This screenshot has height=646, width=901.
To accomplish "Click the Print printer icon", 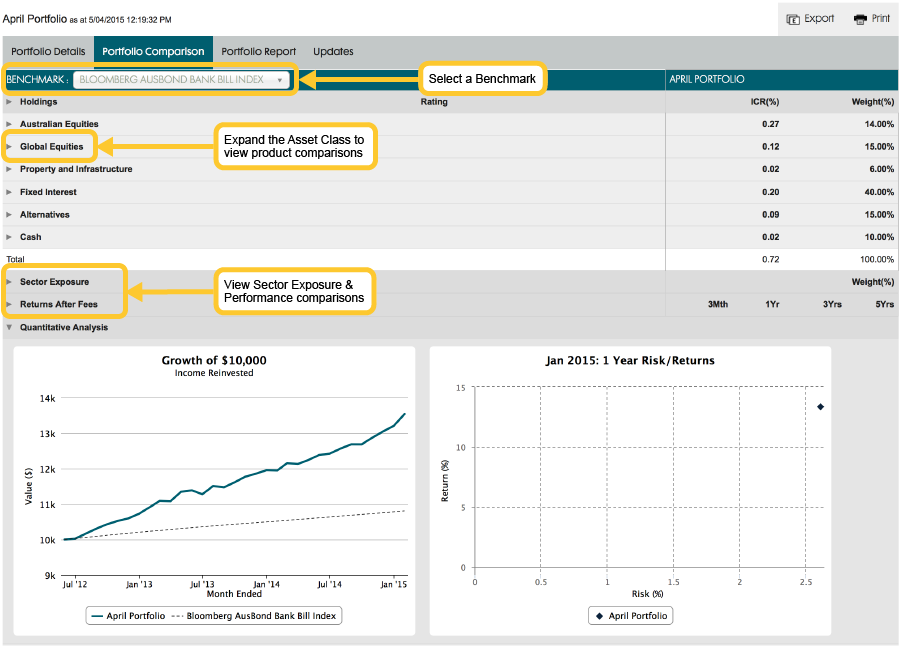I will coord(860,19).
